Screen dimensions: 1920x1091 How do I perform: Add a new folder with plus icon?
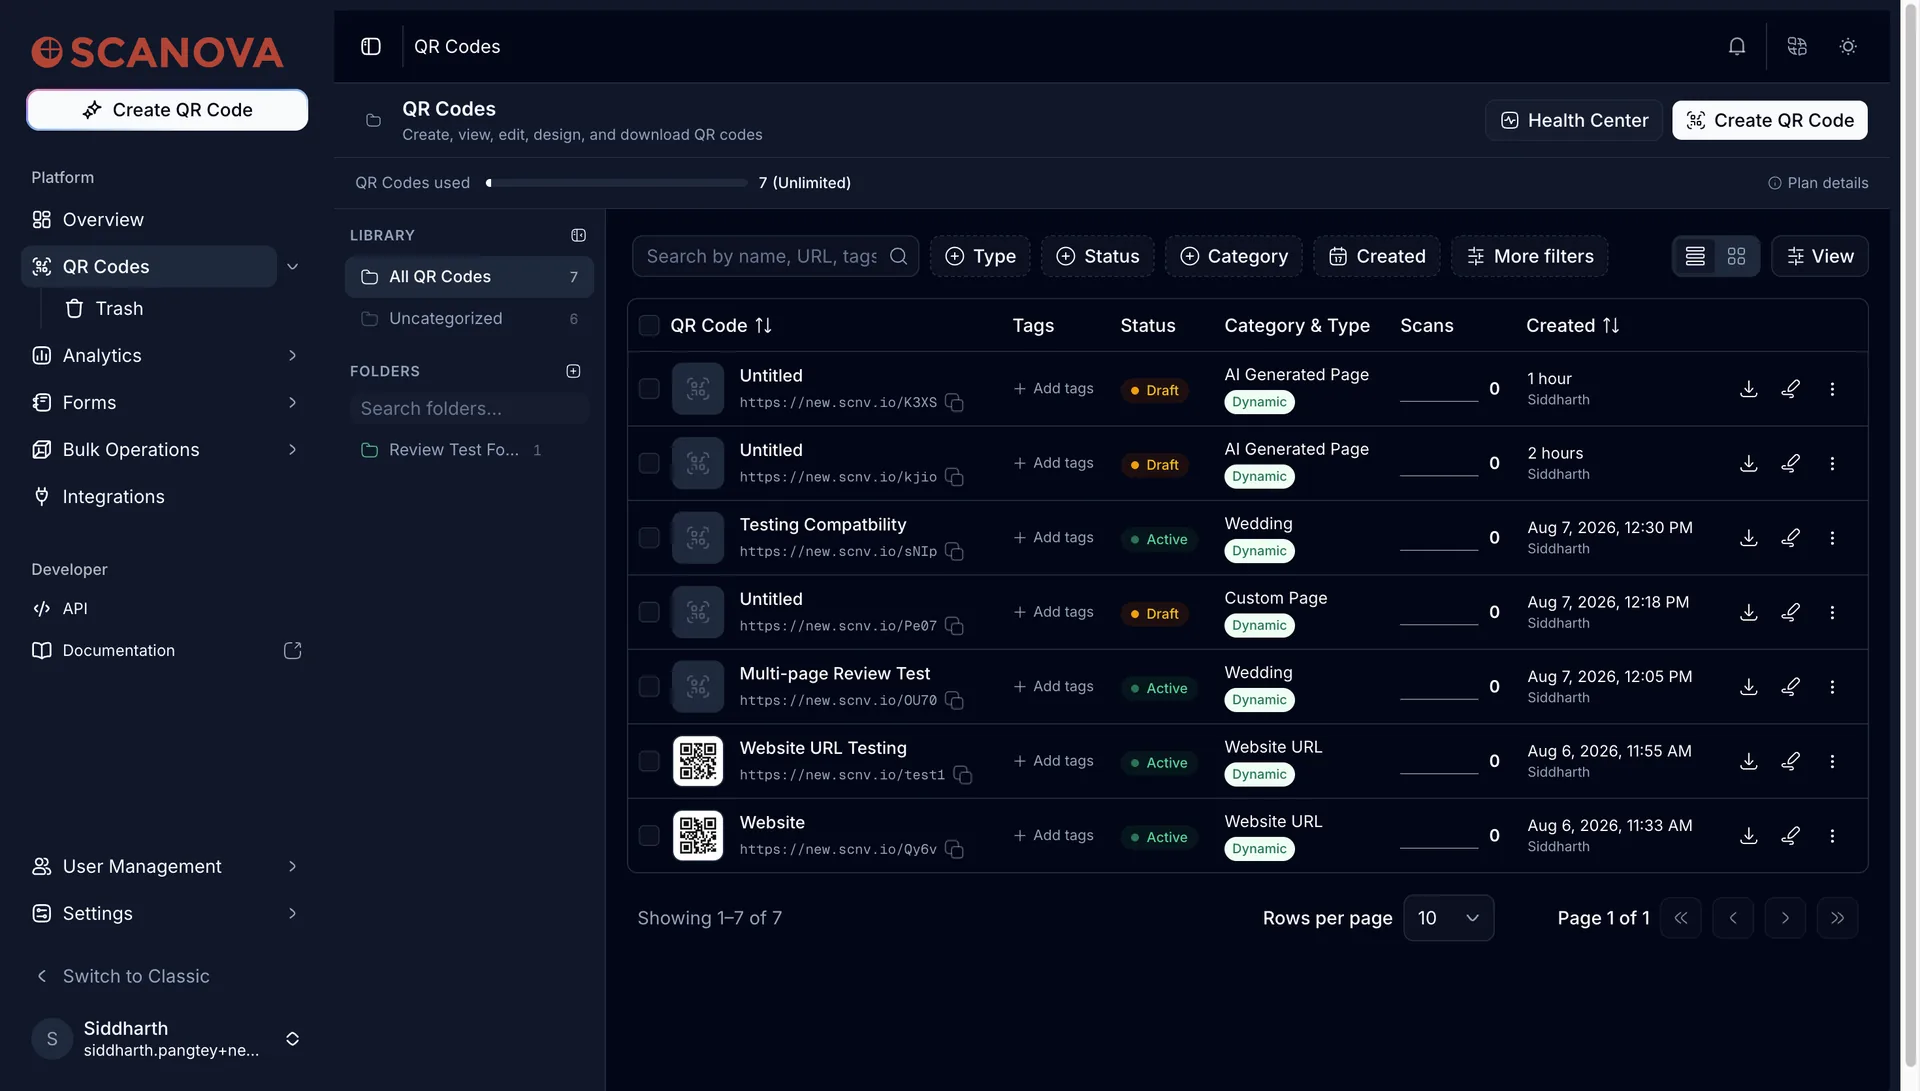click(574, 371)
